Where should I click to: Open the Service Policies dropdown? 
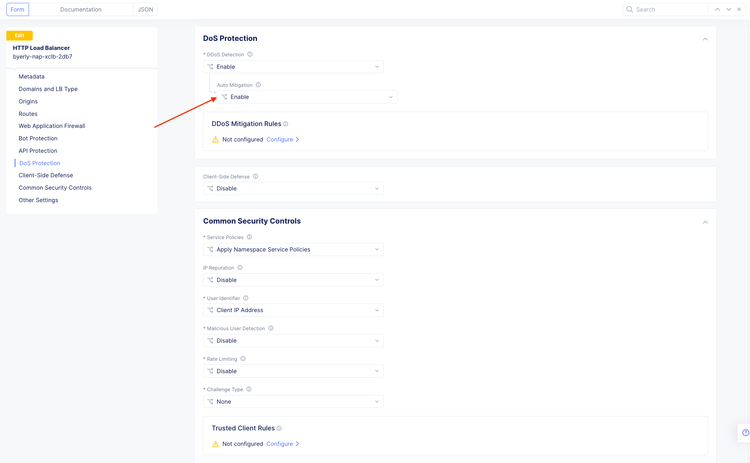293,249
